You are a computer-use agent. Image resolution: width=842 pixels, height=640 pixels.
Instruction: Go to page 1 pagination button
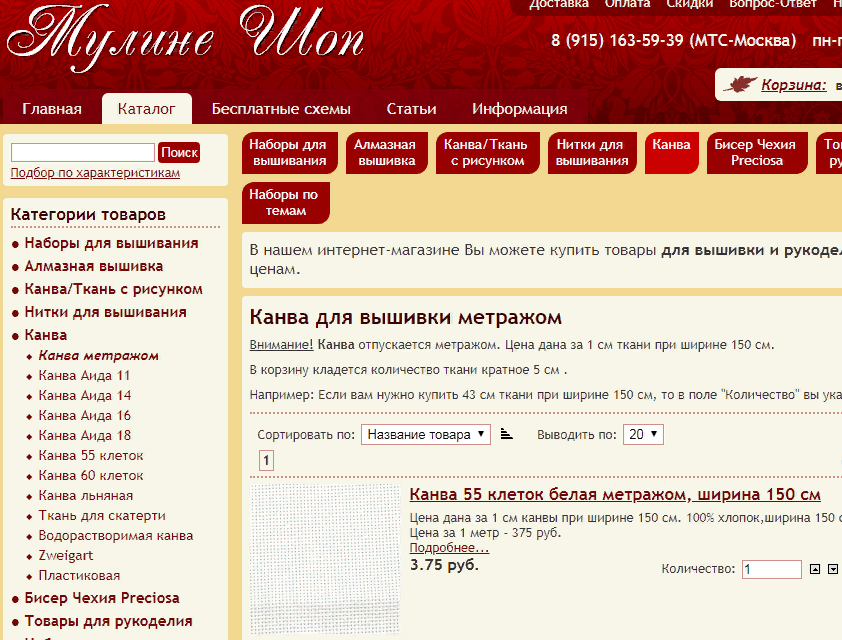click(266, 461)
